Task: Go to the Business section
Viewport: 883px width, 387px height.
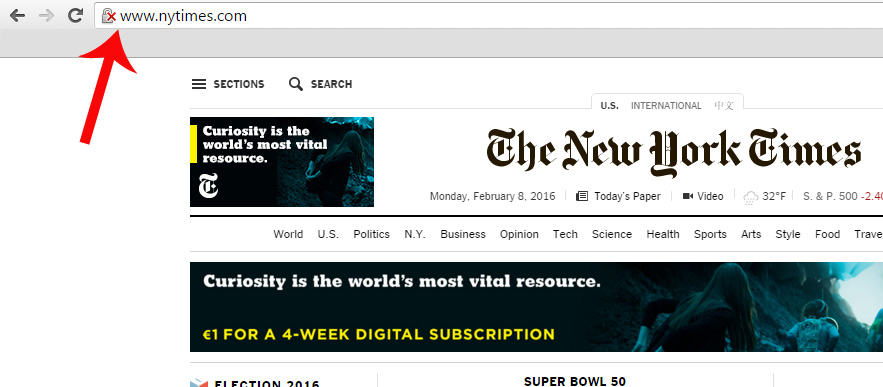Action: pos(463,234)
